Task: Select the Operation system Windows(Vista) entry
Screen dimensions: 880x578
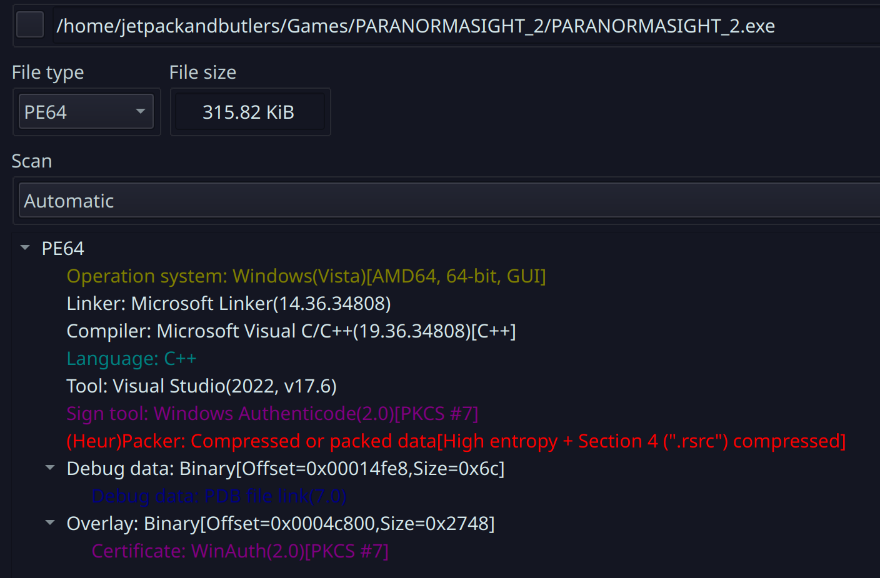Action: point(306,276)
